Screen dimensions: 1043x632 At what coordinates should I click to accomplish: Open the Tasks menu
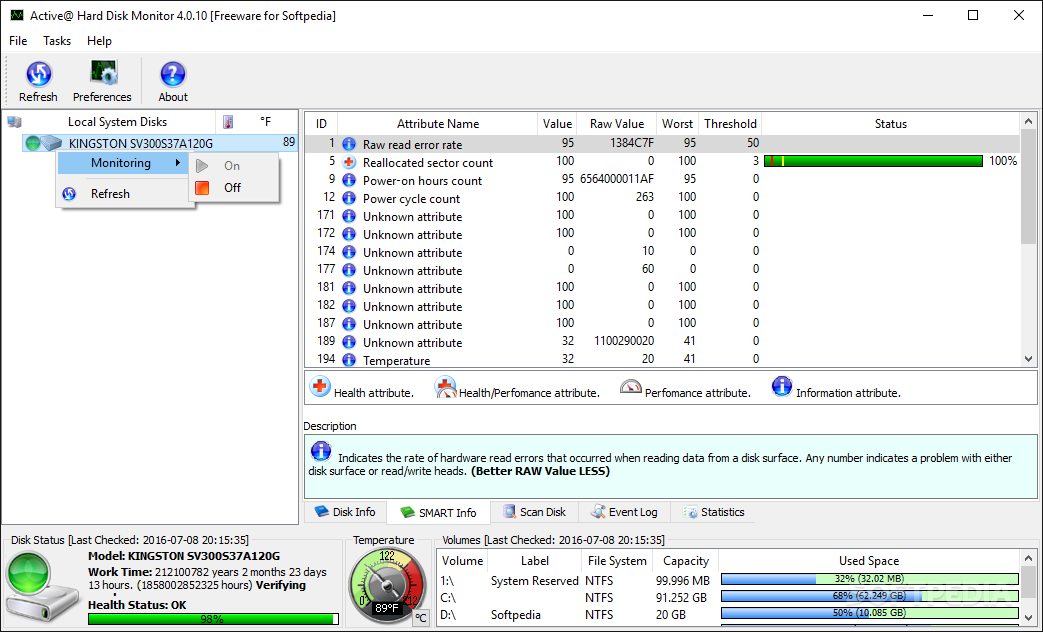point(57,41)
